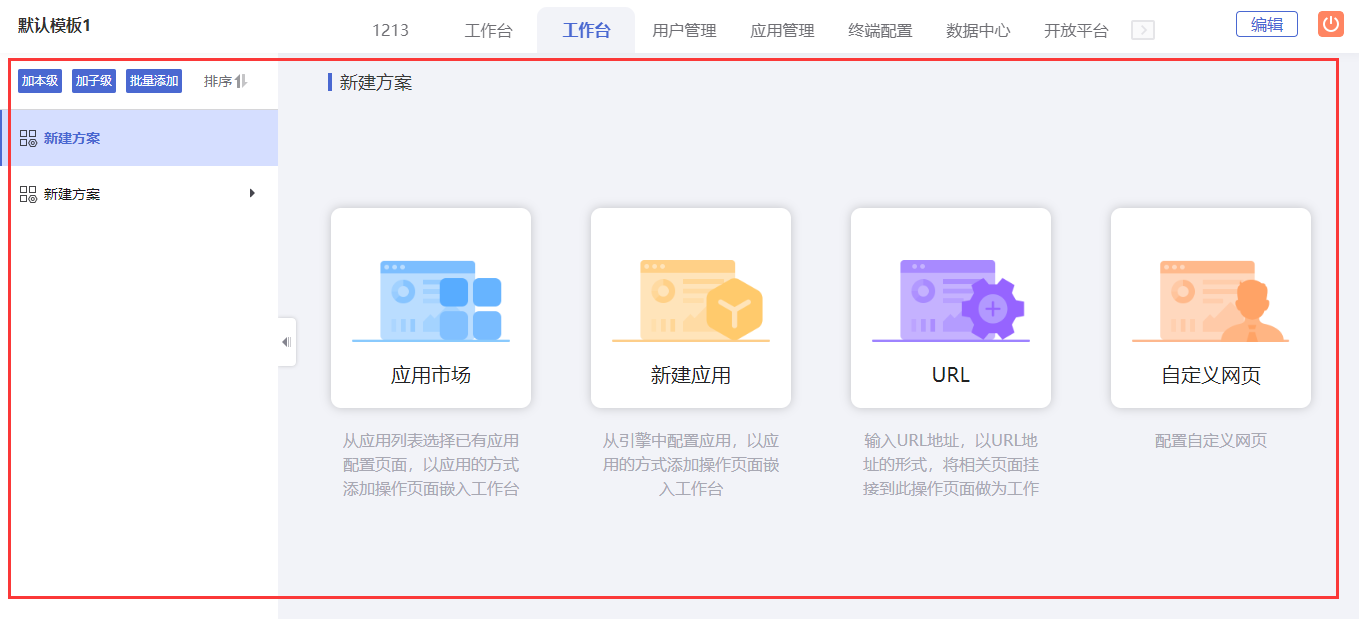Choose the 自定义网页 card
The height and width of the screenshot is (619, 1359).
click(x=1211, y=308)
